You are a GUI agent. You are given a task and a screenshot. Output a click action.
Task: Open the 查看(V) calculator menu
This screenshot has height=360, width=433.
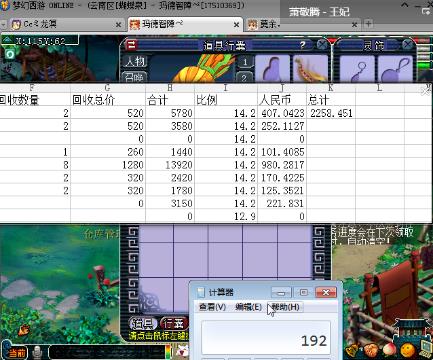click(x=212, y=307)
